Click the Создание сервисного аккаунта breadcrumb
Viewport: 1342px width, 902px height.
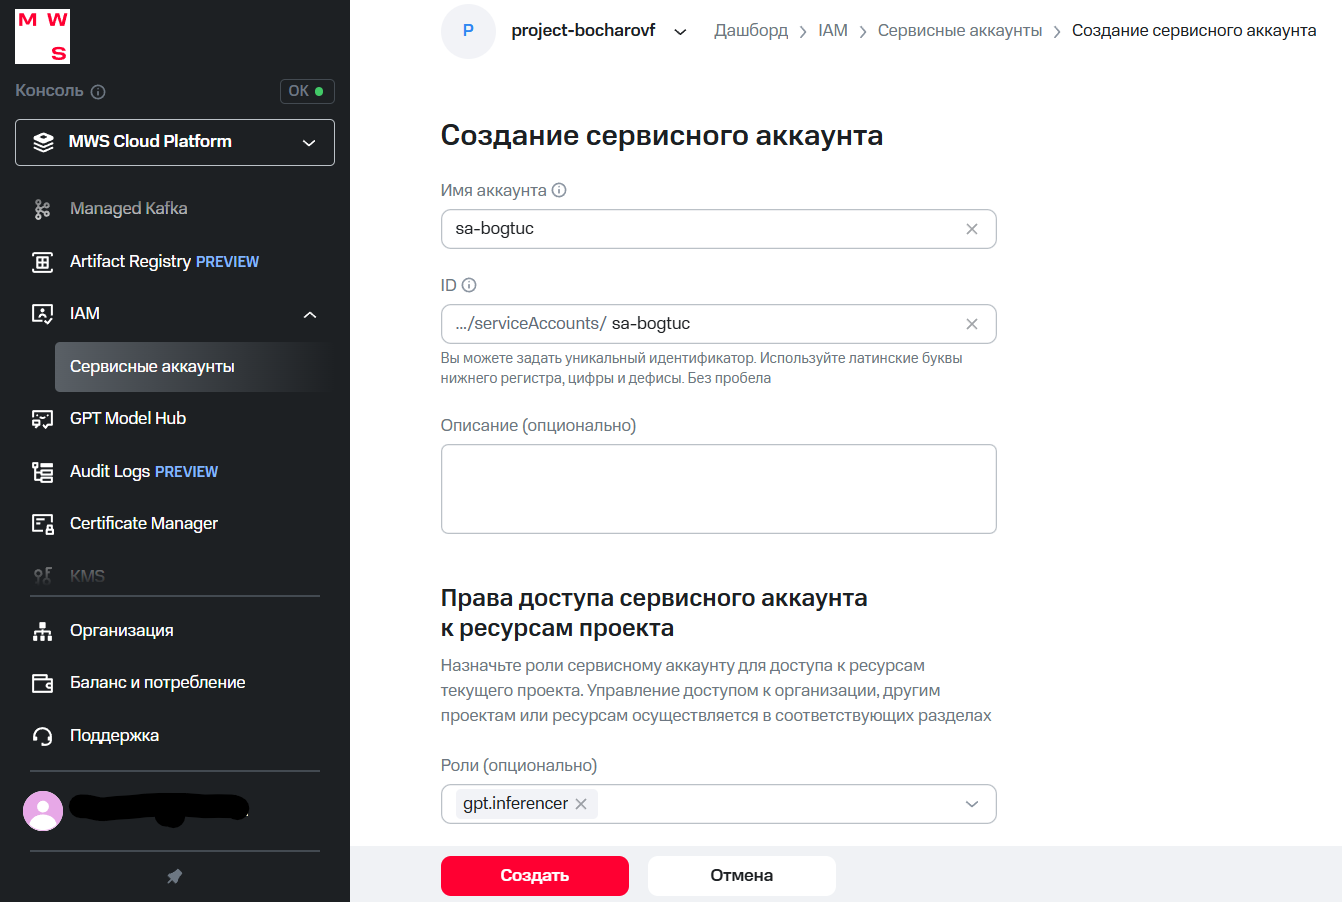click(x=1194, y=30)
